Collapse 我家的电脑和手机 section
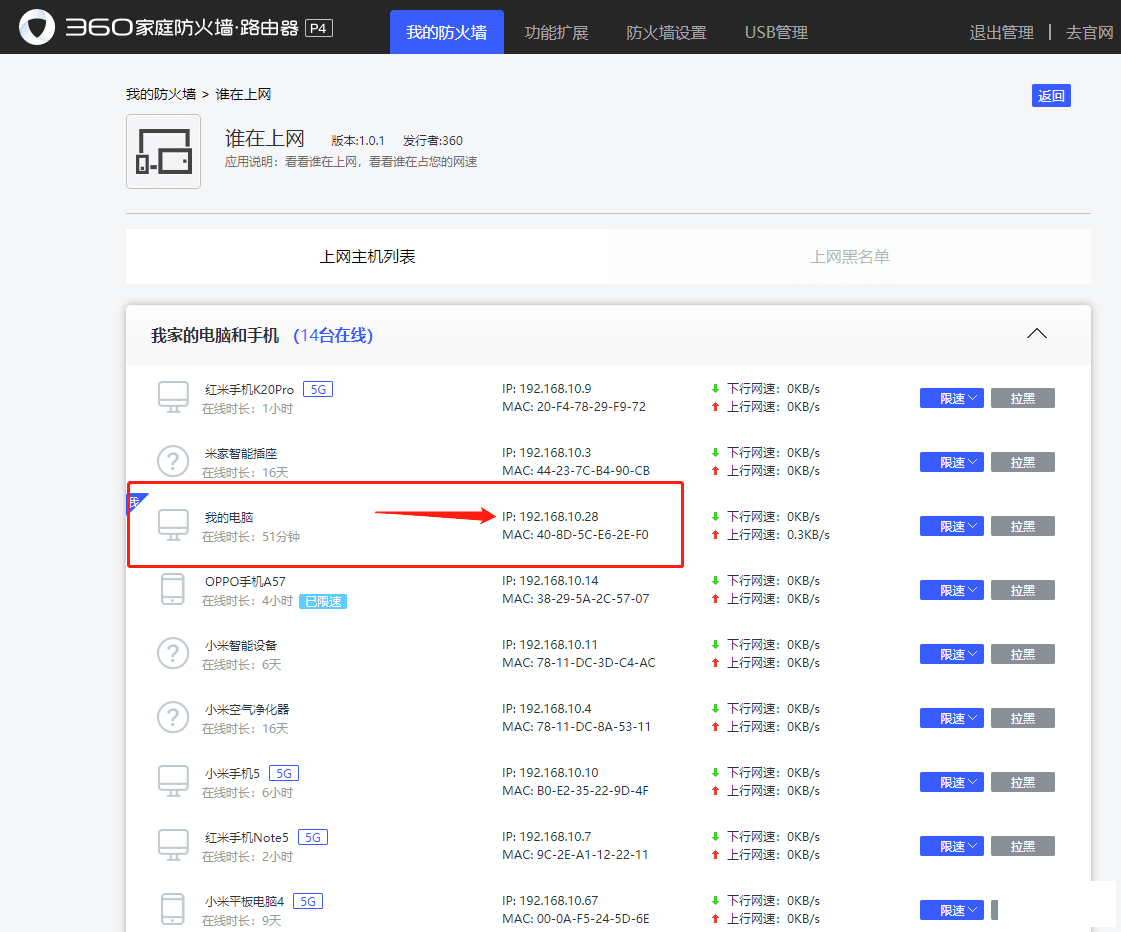Screen dimensions: 1121x932 1037,334
